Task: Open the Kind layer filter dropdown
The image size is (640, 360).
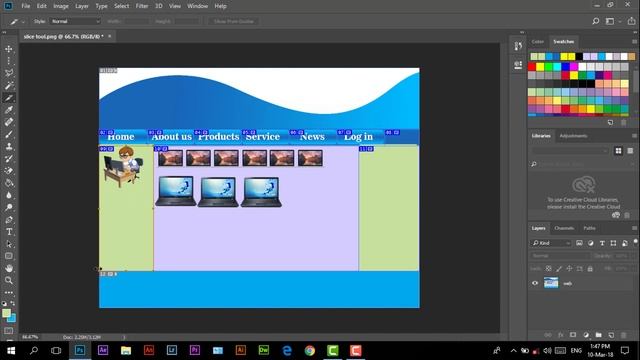Action: [551, 243]
